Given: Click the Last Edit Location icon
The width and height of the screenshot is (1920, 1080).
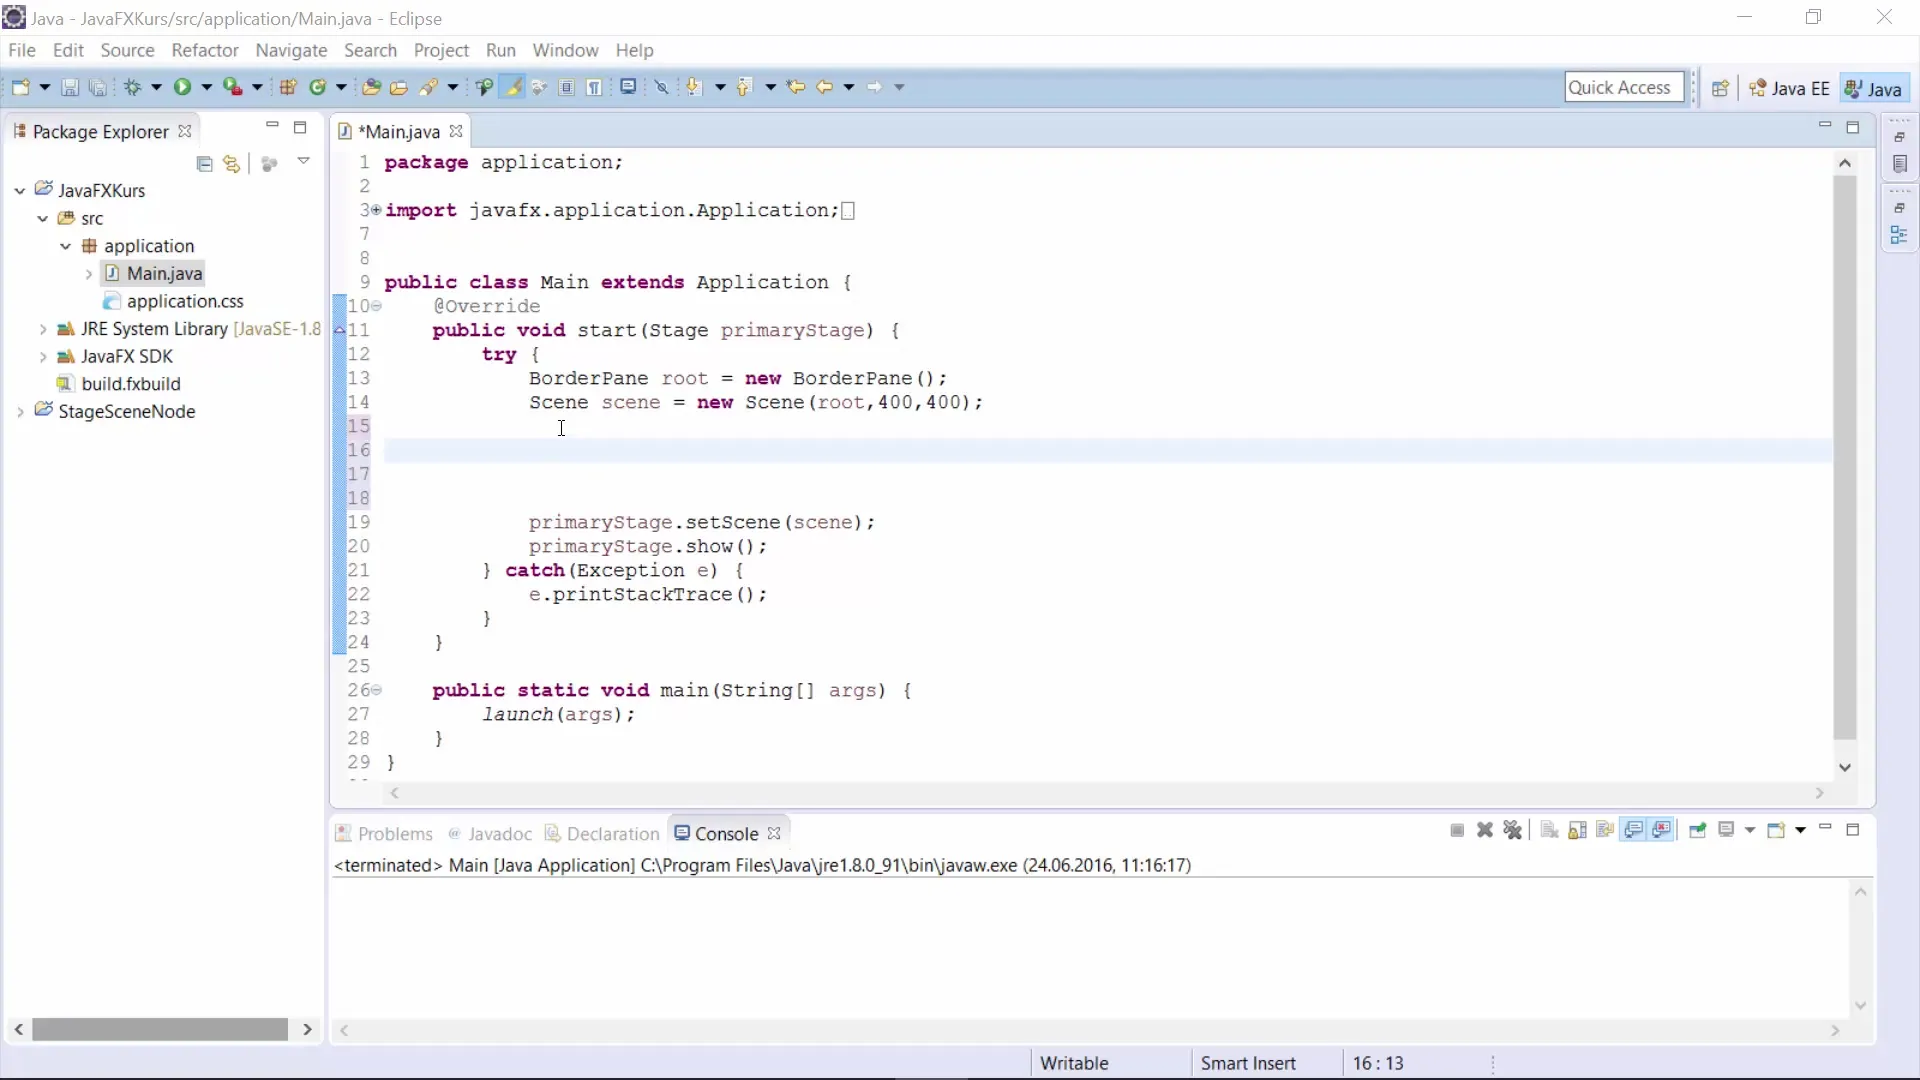Looking at the screenshot, I should (796, 87).
